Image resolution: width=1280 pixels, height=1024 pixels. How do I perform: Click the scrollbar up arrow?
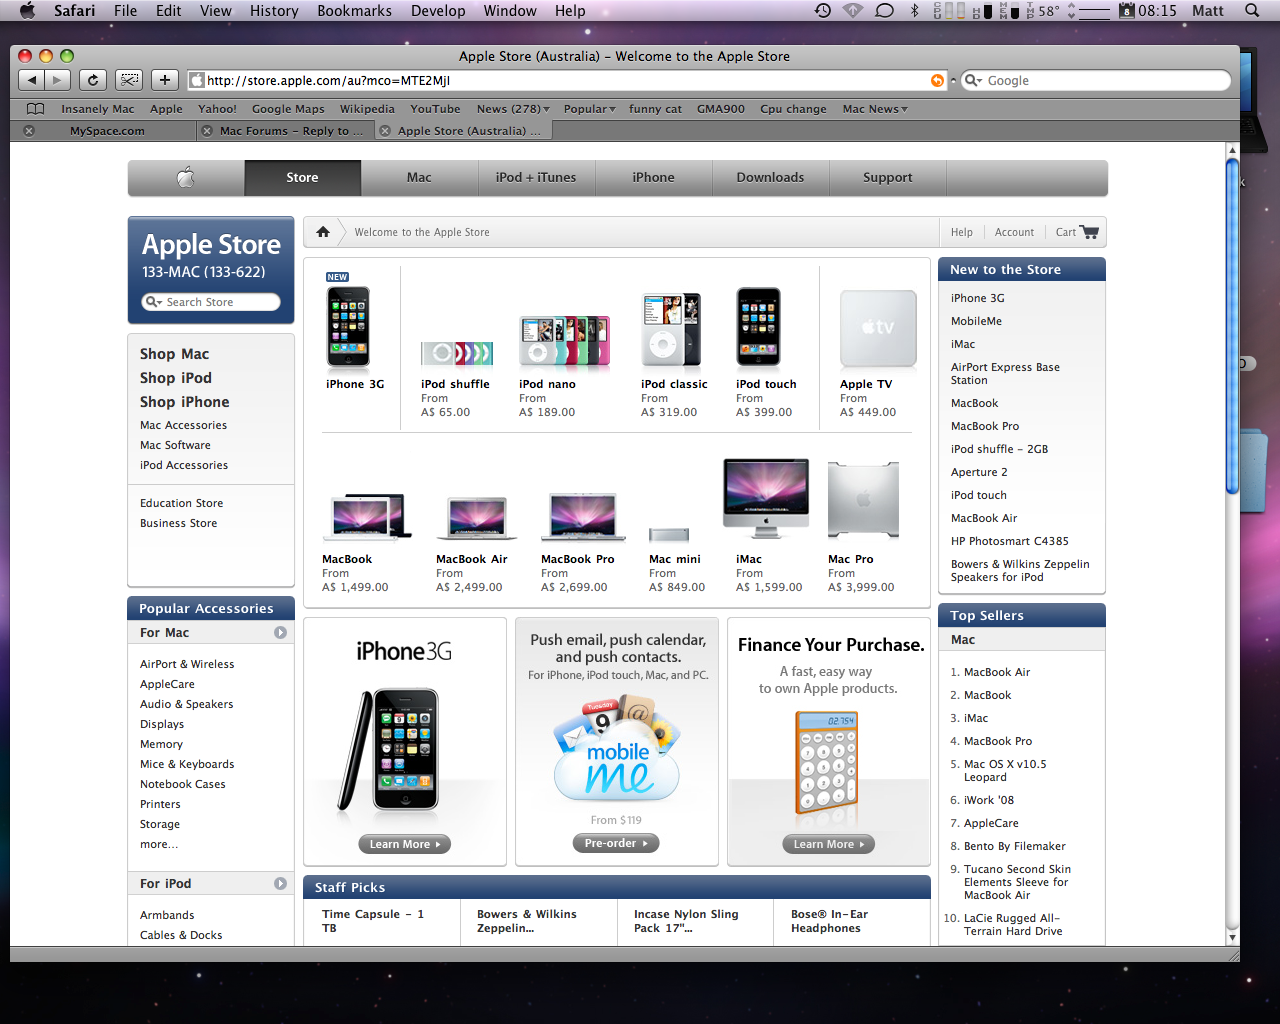pyautogui.click(x=1232, y=150)
